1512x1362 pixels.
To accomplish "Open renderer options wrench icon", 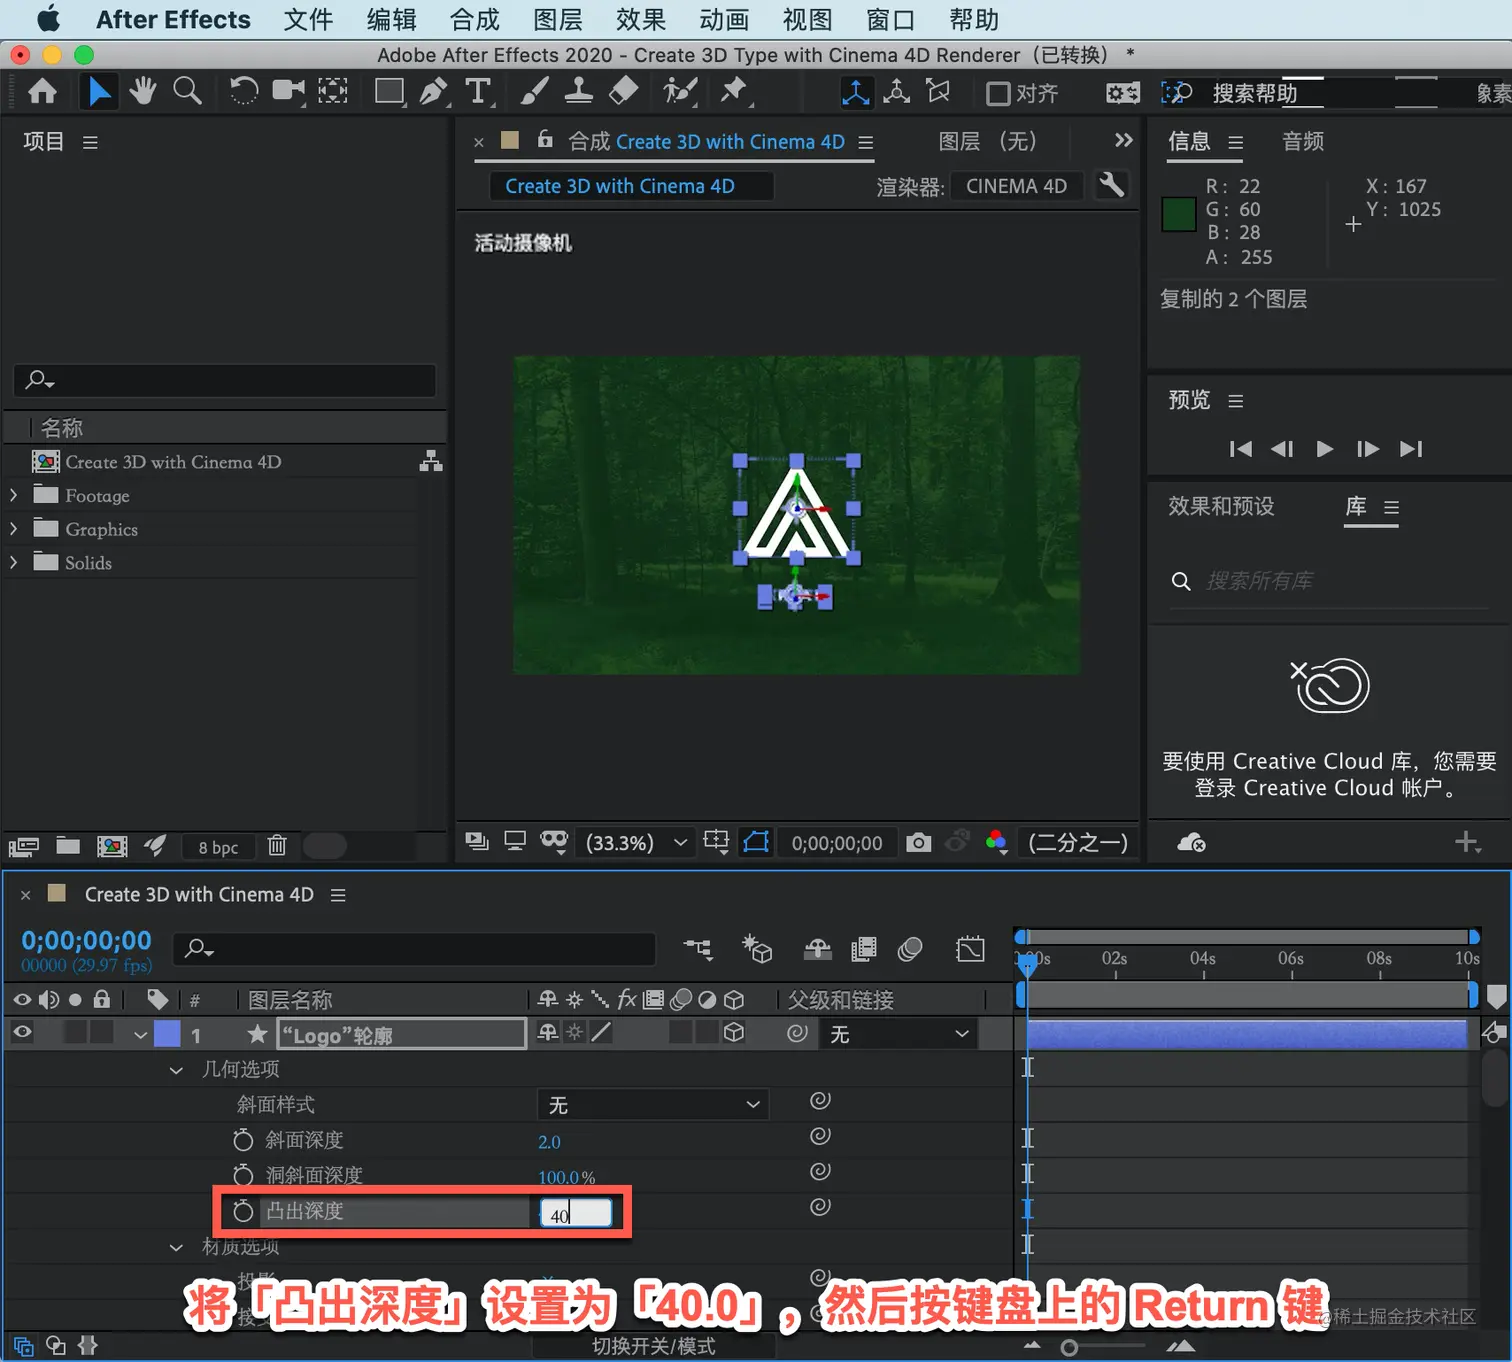I will (1111, 185).
